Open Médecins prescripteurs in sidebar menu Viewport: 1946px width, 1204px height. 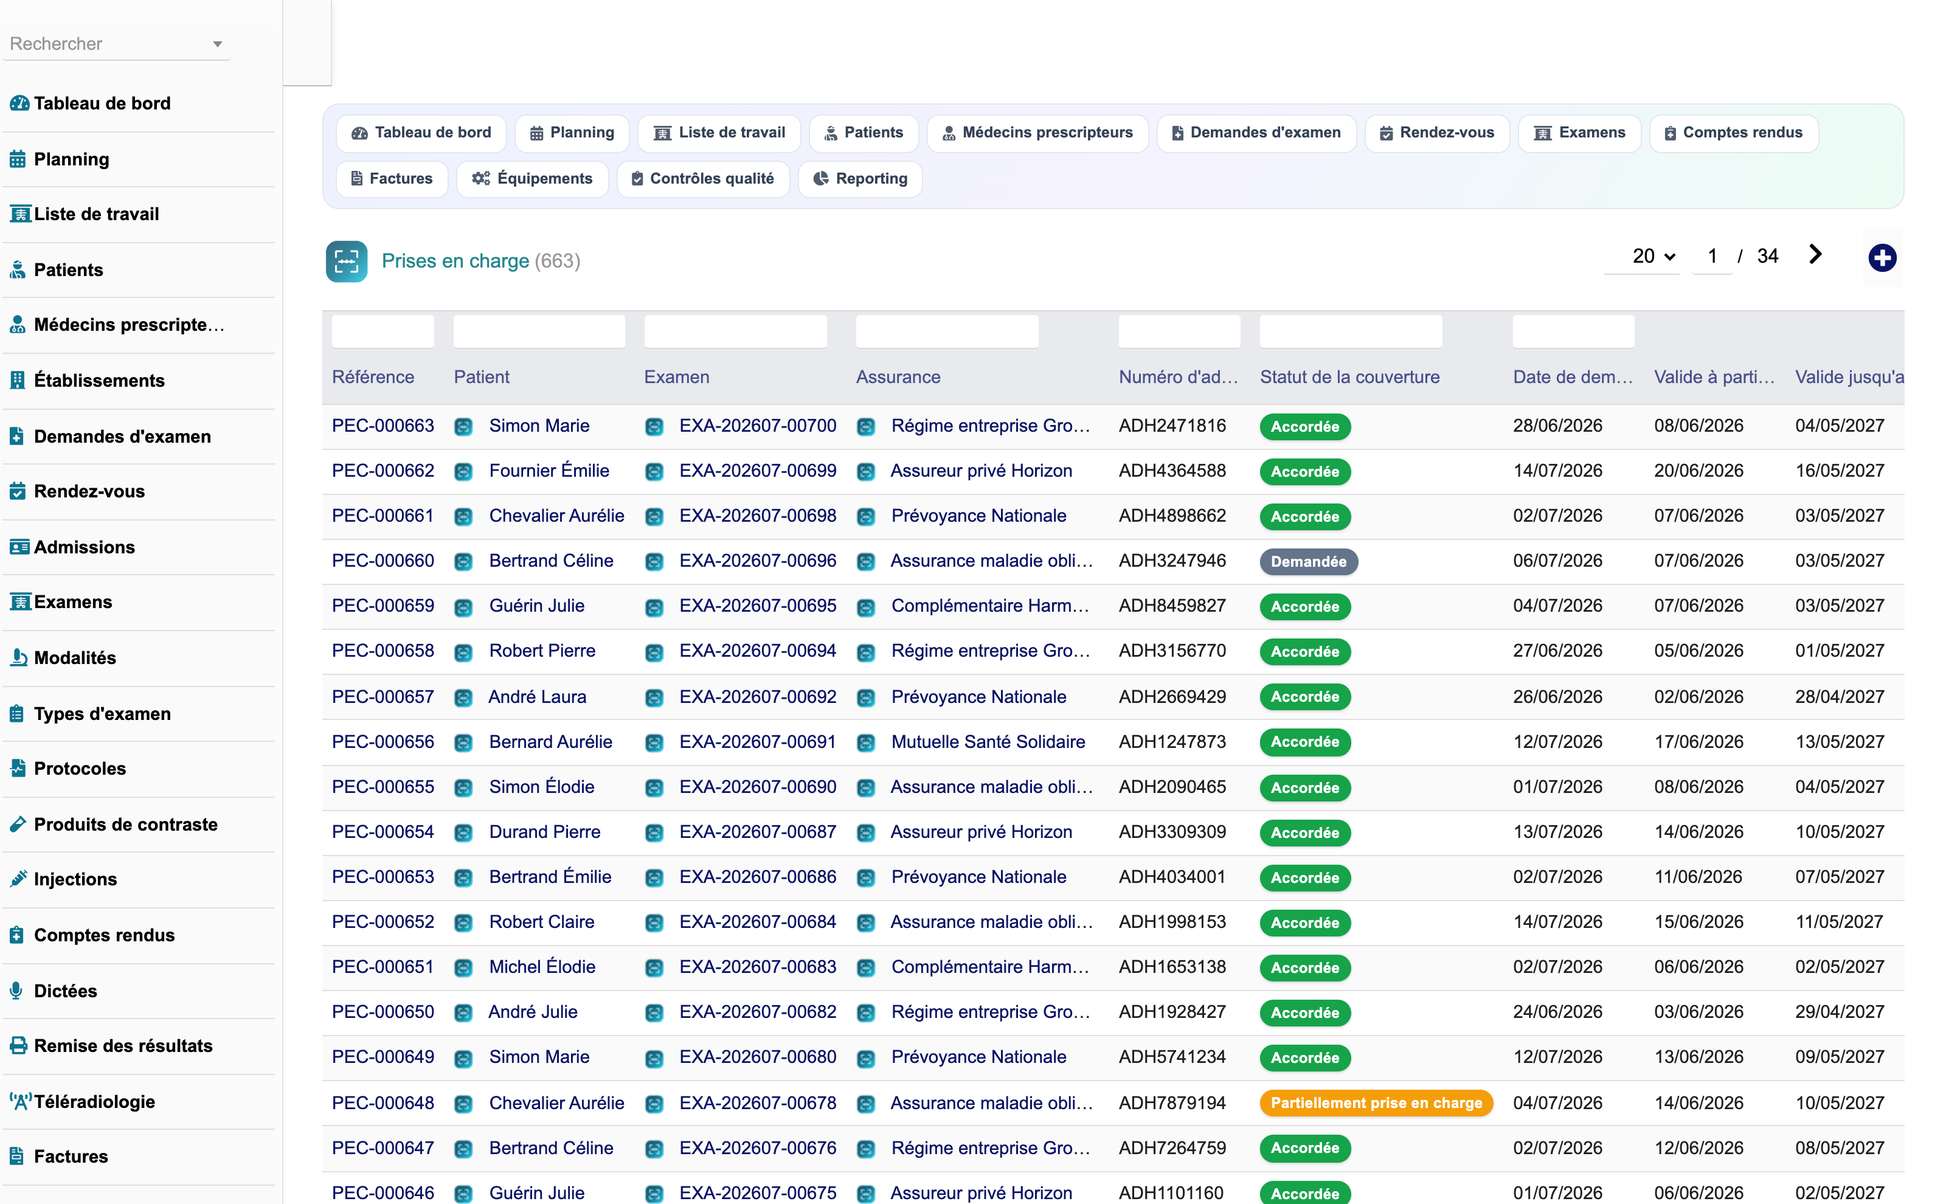pos(128,325)
